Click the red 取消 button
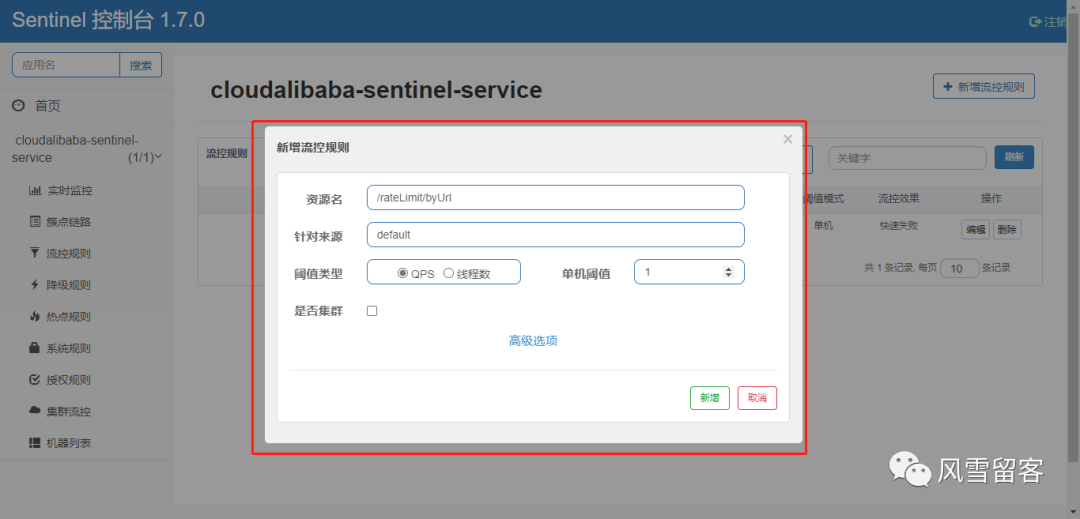The height and width of the screenshot is (519, 1080). point(757,398)
